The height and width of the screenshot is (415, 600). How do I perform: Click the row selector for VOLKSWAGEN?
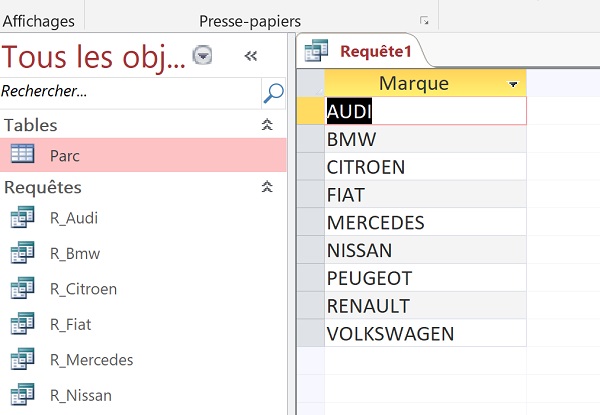(x=311, y=333)
